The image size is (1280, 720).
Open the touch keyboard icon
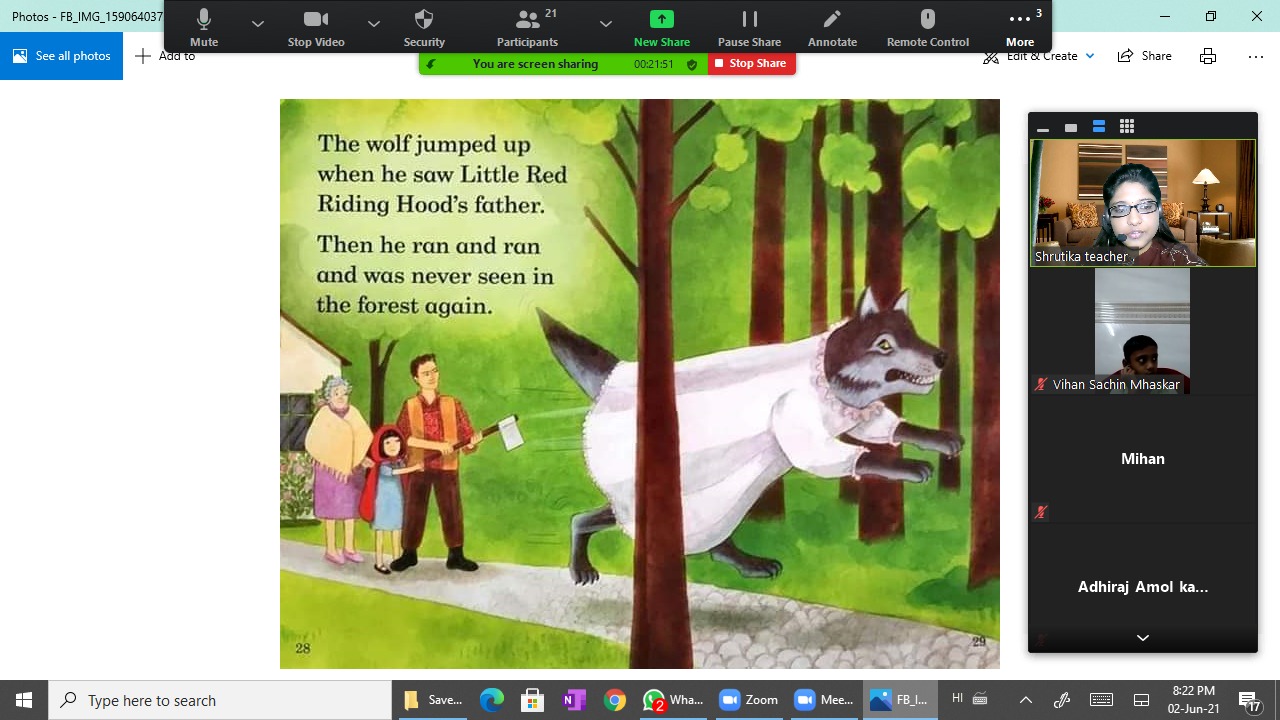coord(1101,700)
